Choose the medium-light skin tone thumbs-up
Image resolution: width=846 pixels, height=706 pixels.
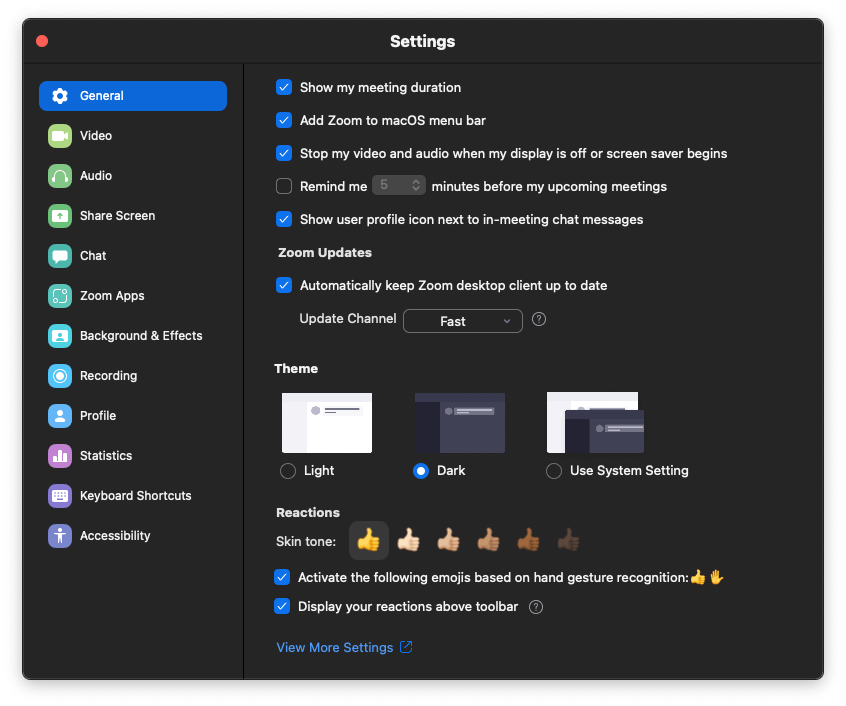tap(448, 540)
